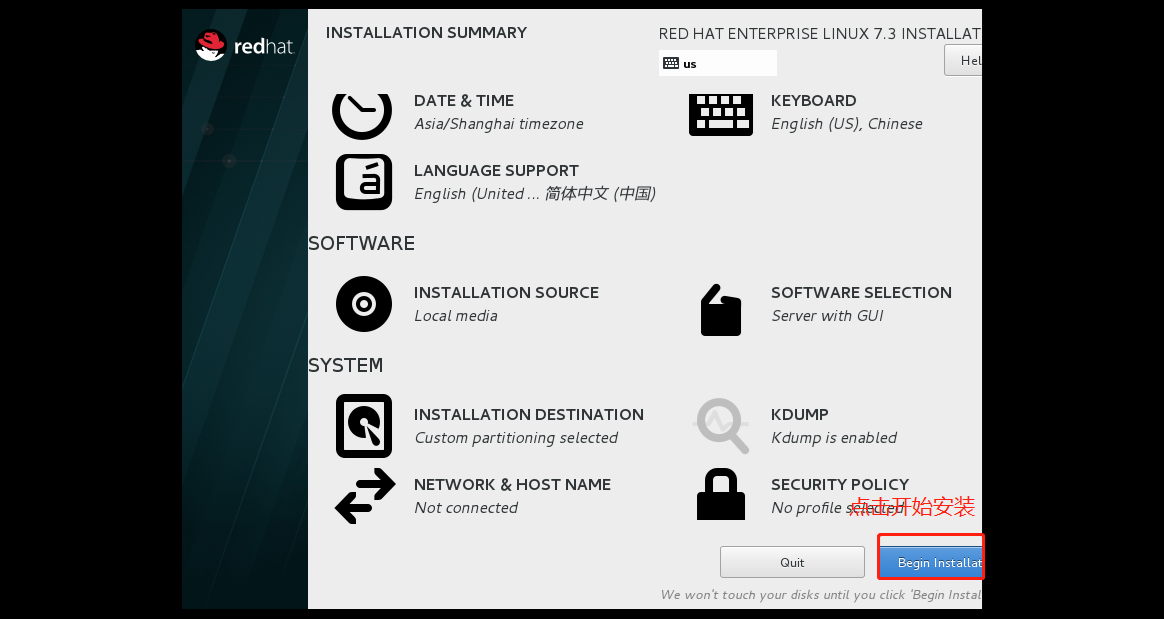Screen dimensions: 1164x619
Task: Click 'Custom partitioning selected' text
Action: click(516, 438)
